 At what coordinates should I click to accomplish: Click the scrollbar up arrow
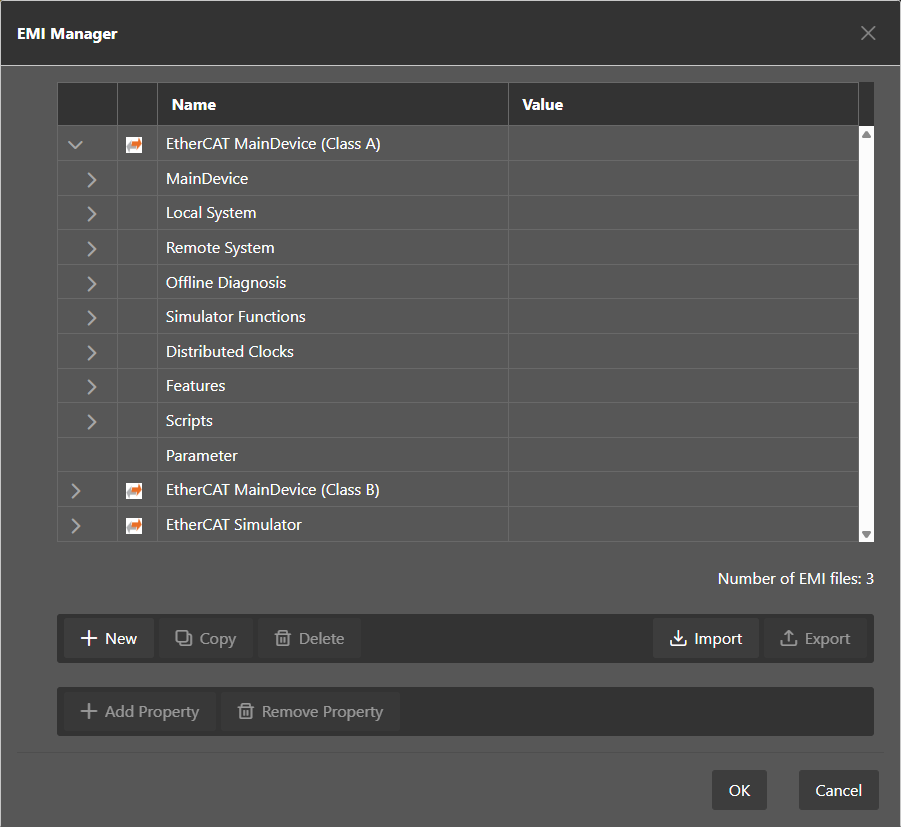(866, 134)
